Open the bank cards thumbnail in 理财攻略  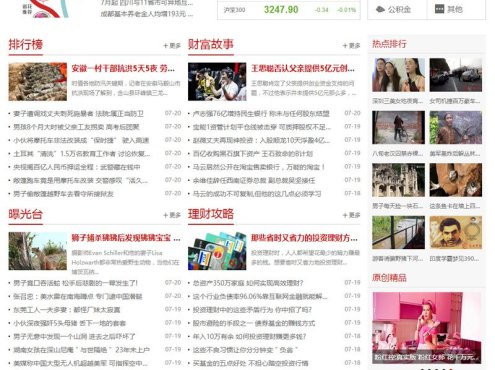pyautogui.click(x=217, y=251)
